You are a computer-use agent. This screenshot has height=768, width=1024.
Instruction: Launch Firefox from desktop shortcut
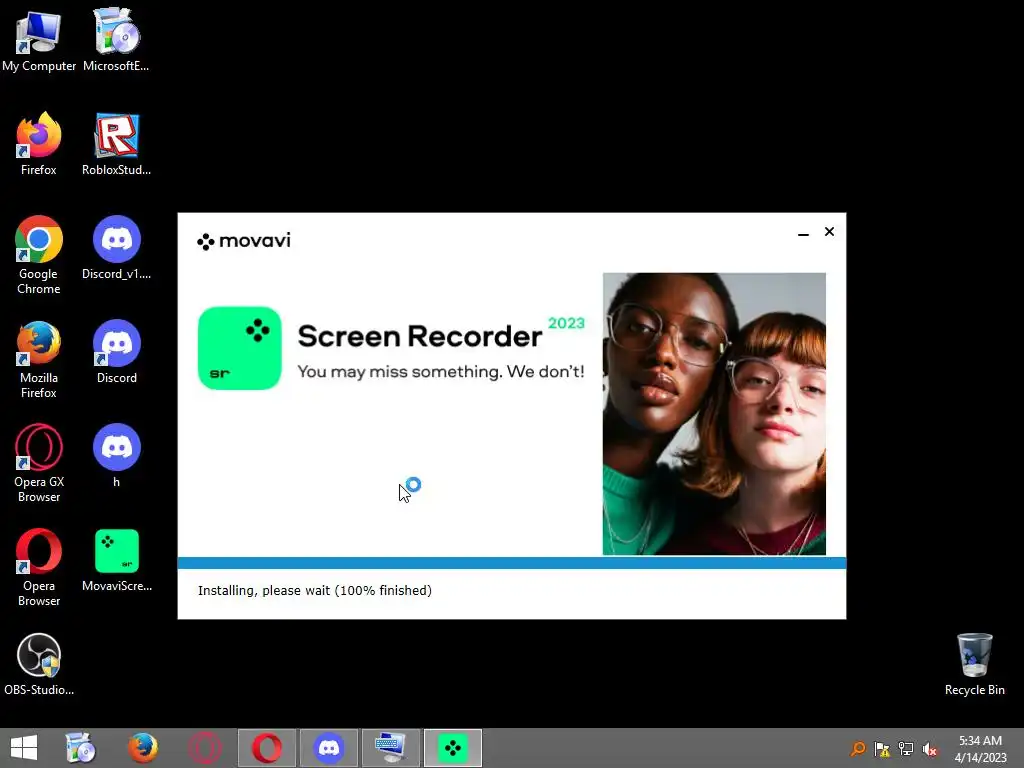point(39,144)
